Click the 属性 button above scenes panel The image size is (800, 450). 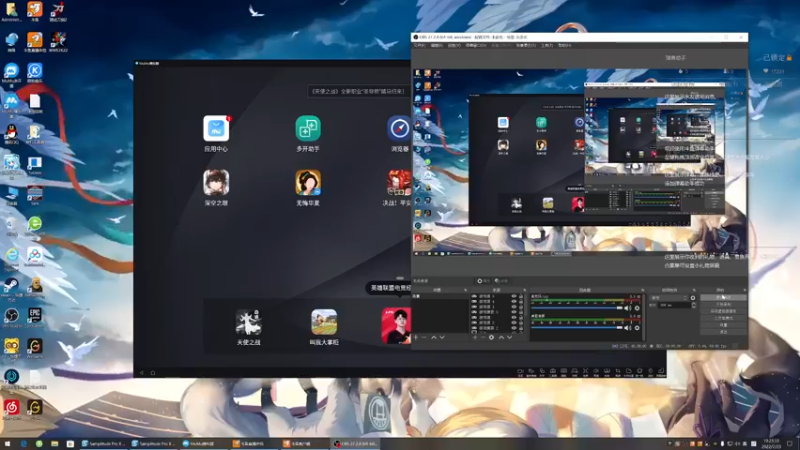[x=484, y=281]
